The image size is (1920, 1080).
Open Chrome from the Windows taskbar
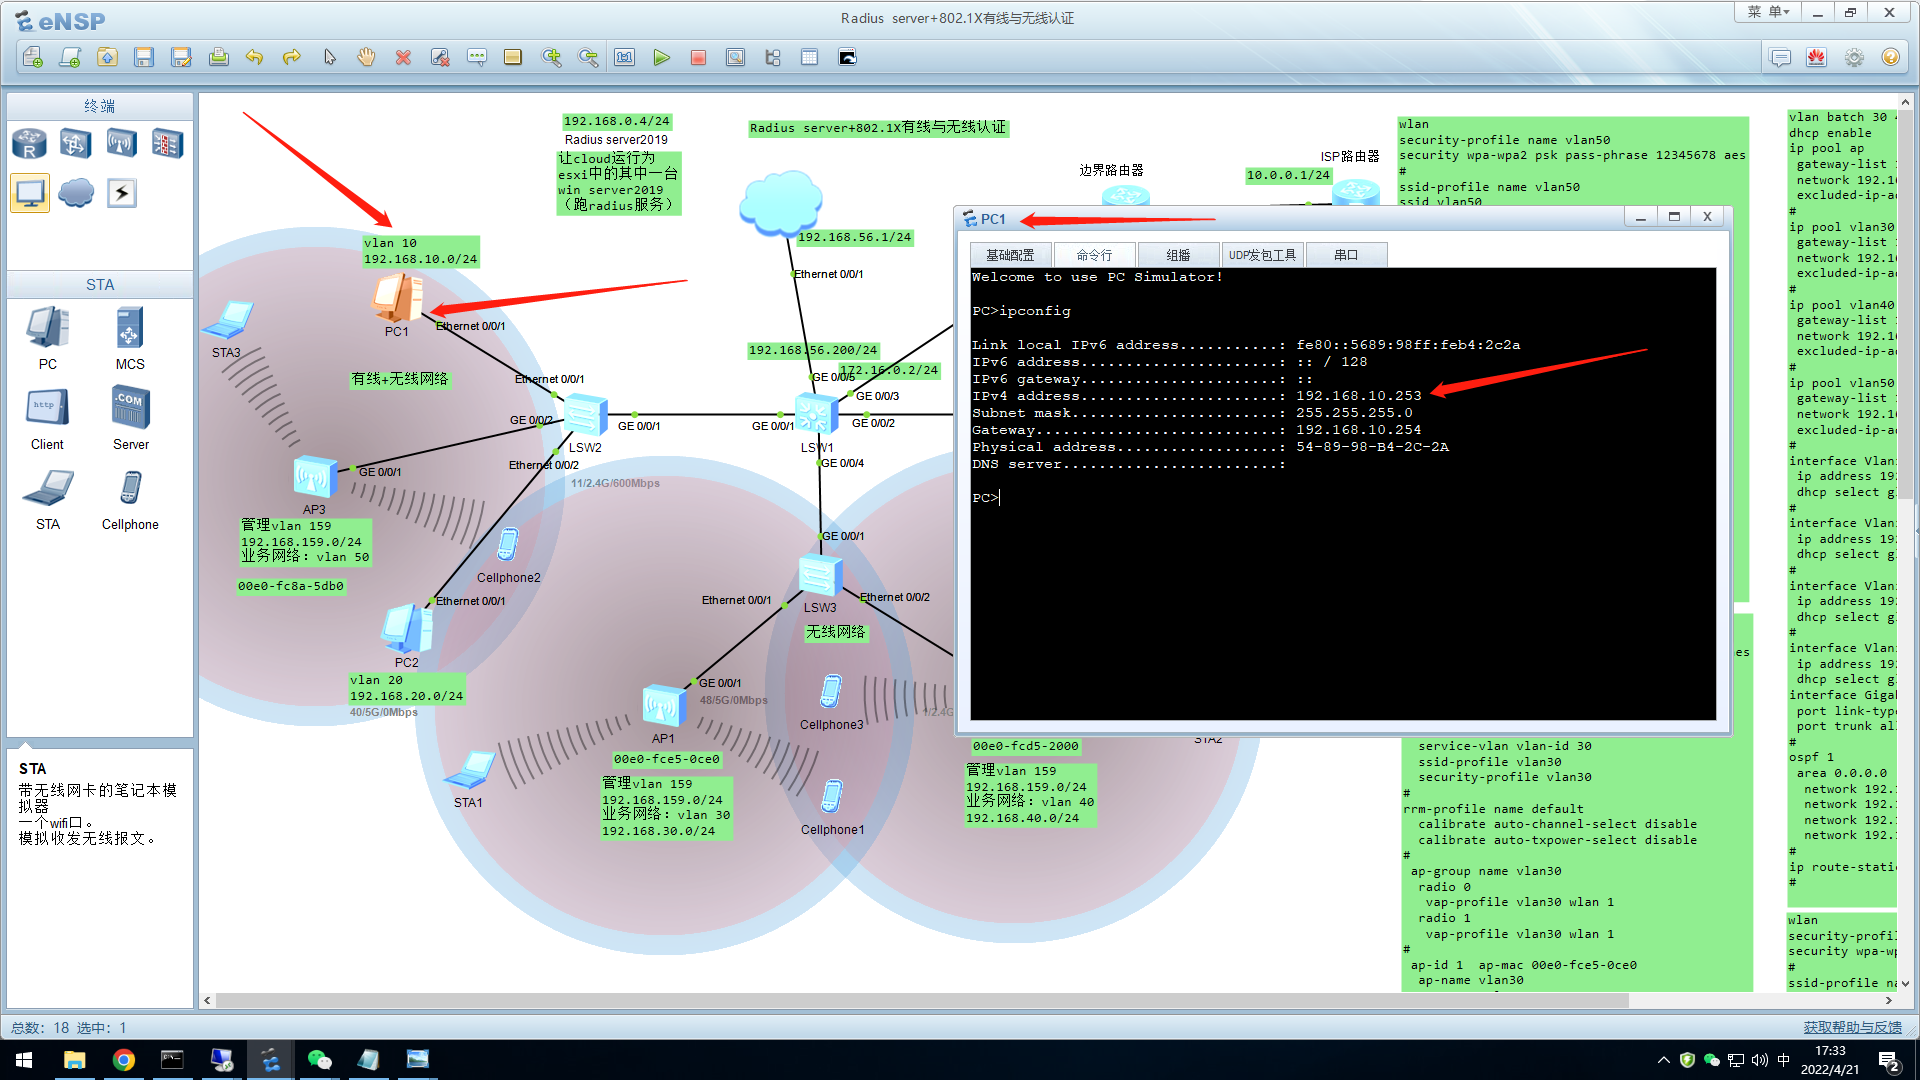pyautogui.click(x=123, y=1059)
